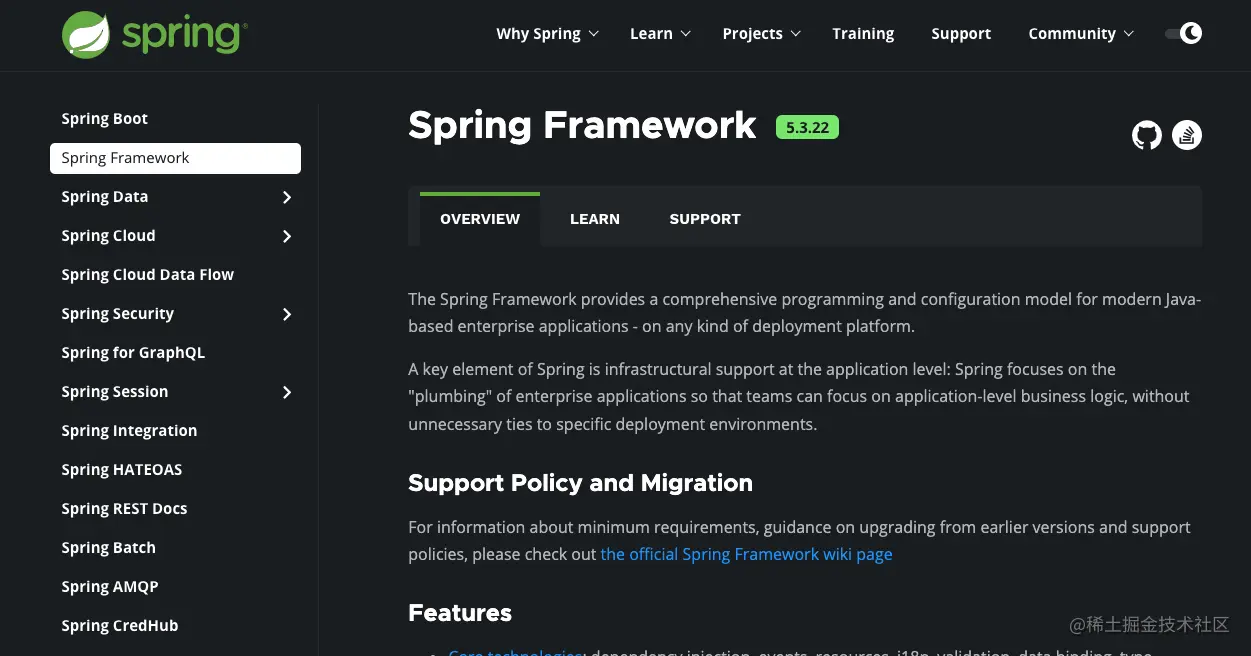Open the Community dropdown menu
Viewport: 1251px width, 656px height.
(x=1081, y=34)
